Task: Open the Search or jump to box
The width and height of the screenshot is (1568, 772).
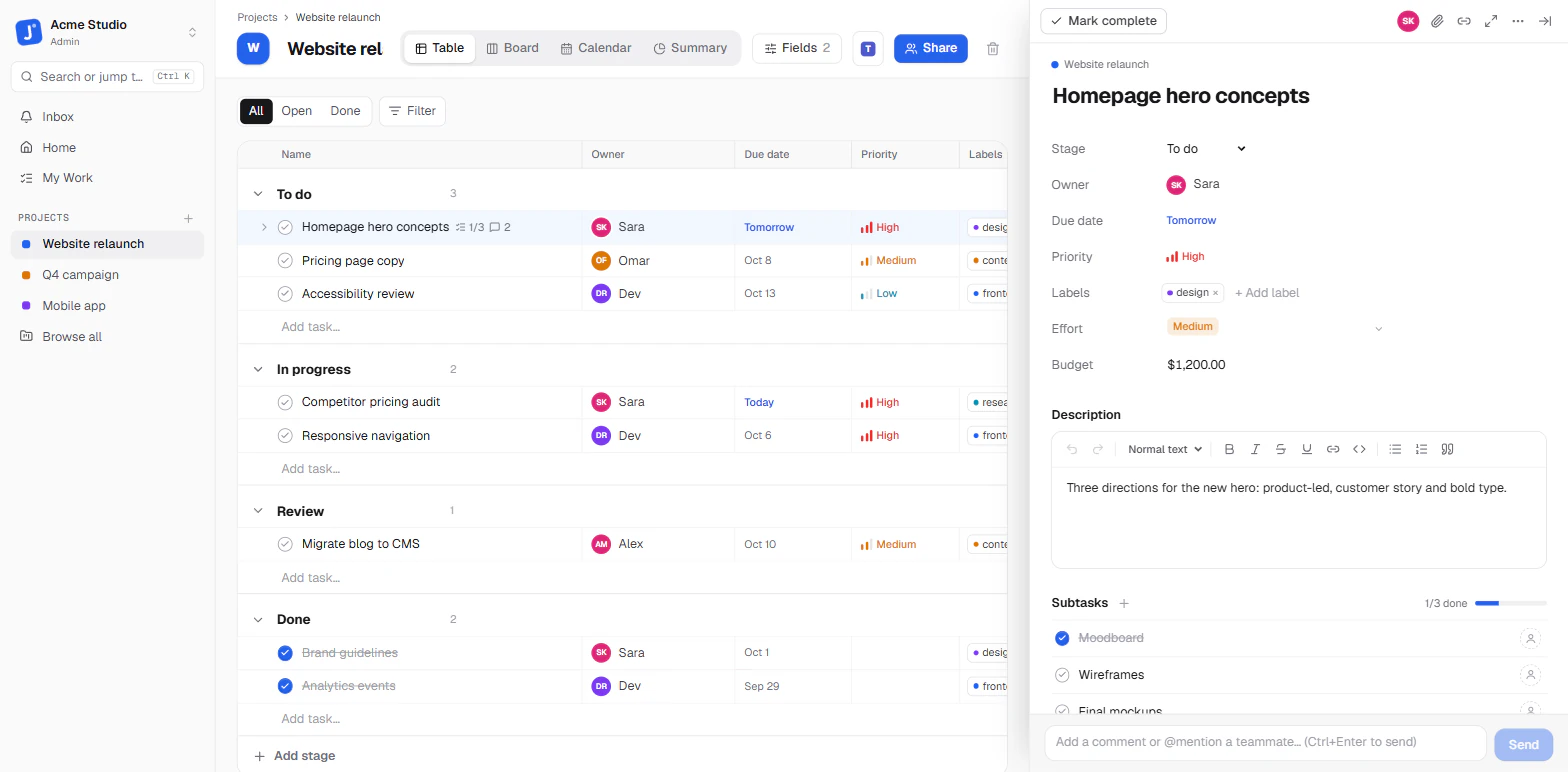Action: pos(107,76)
